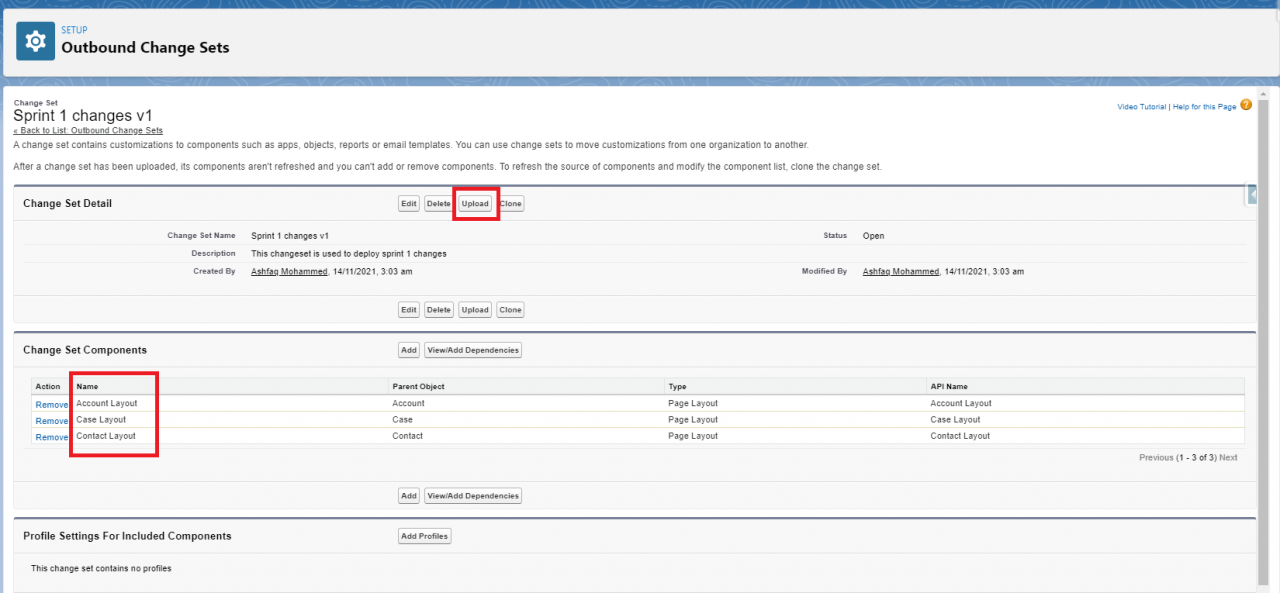Screen dimensions: 1280x593
Task: Collapse the sidebar using the arrow tab
Action: 1250,194
